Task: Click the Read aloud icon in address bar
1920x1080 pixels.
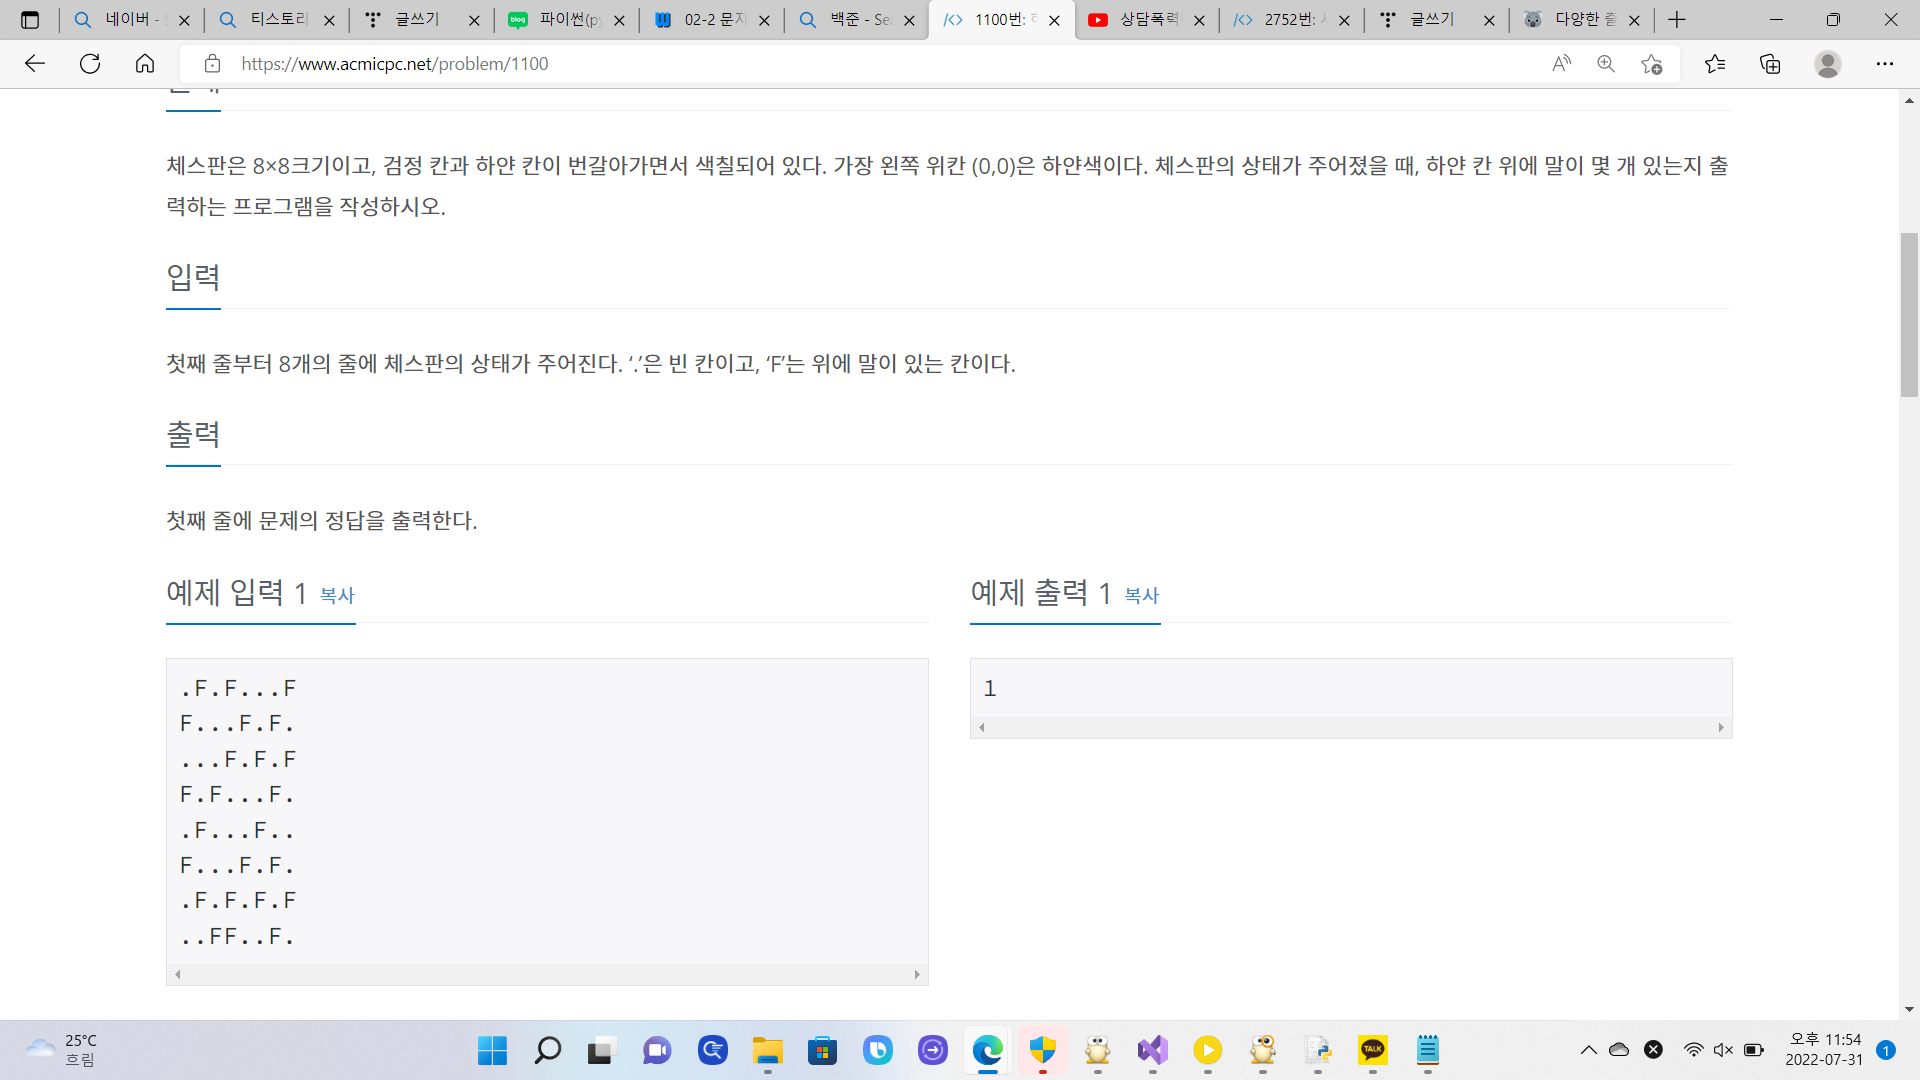Action: point(1561,64)
